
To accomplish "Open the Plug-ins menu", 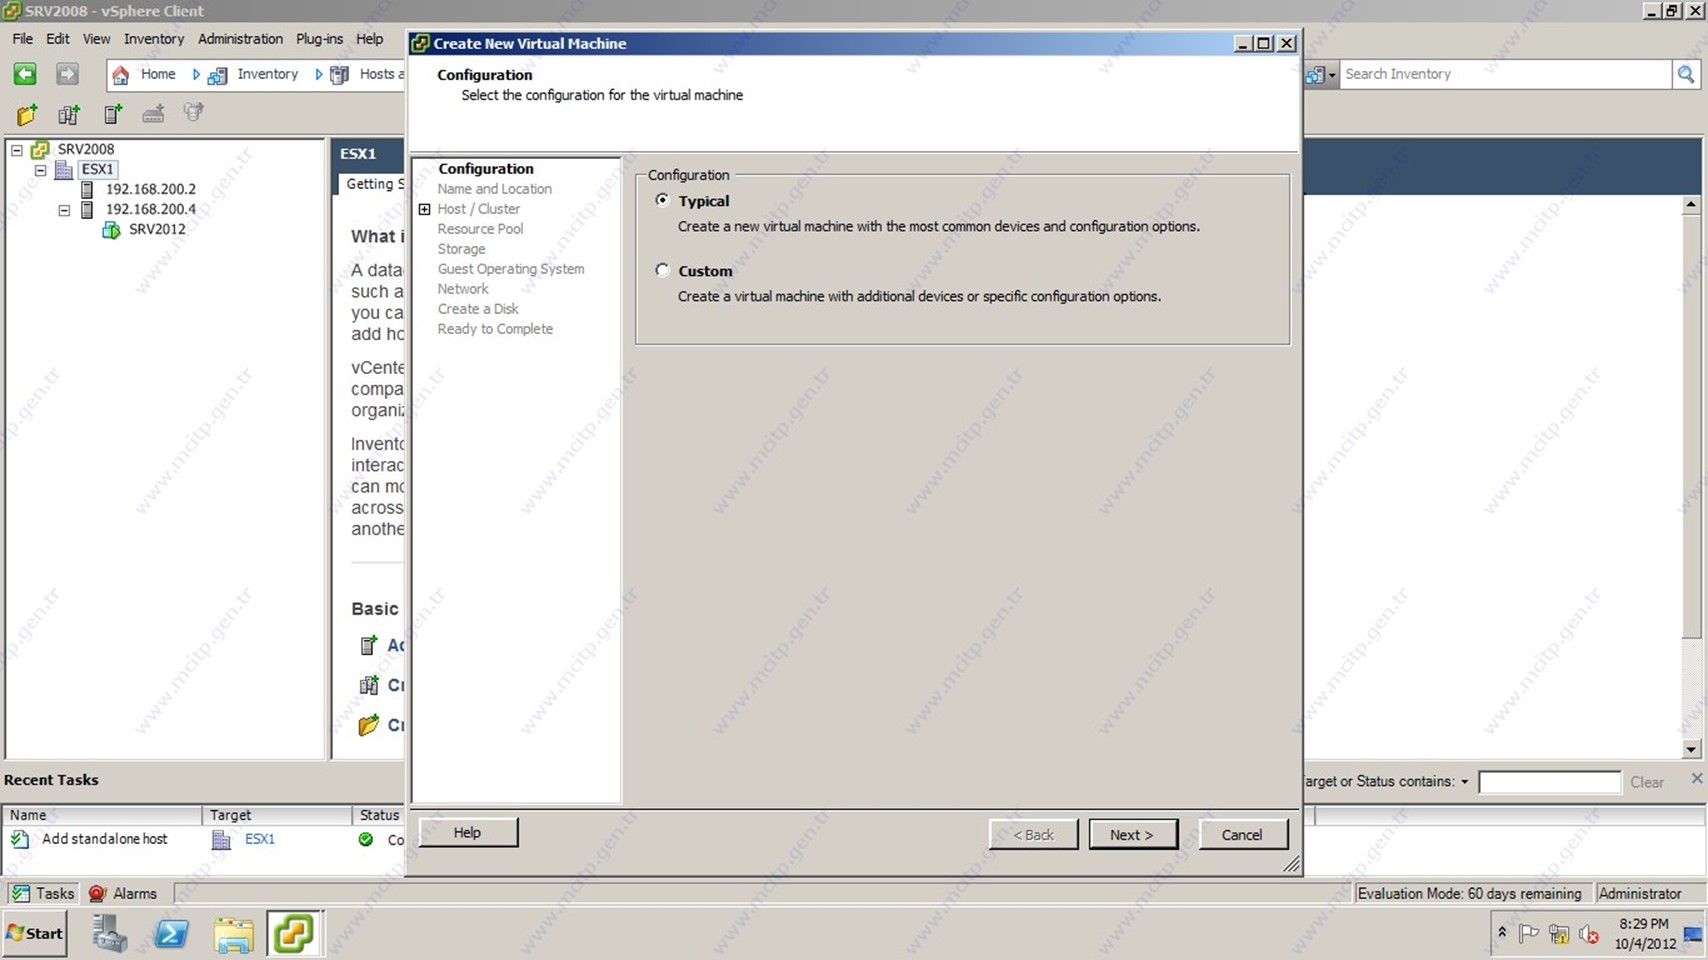I will 319,39.
